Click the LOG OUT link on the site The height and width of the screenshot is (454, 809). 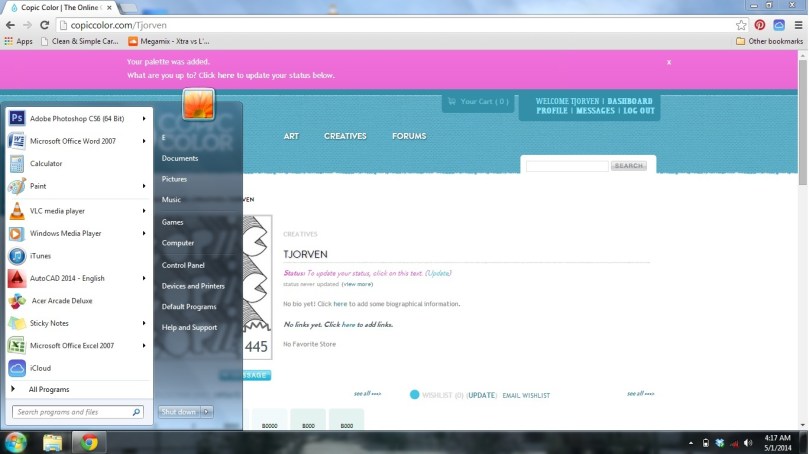point(639,111)
